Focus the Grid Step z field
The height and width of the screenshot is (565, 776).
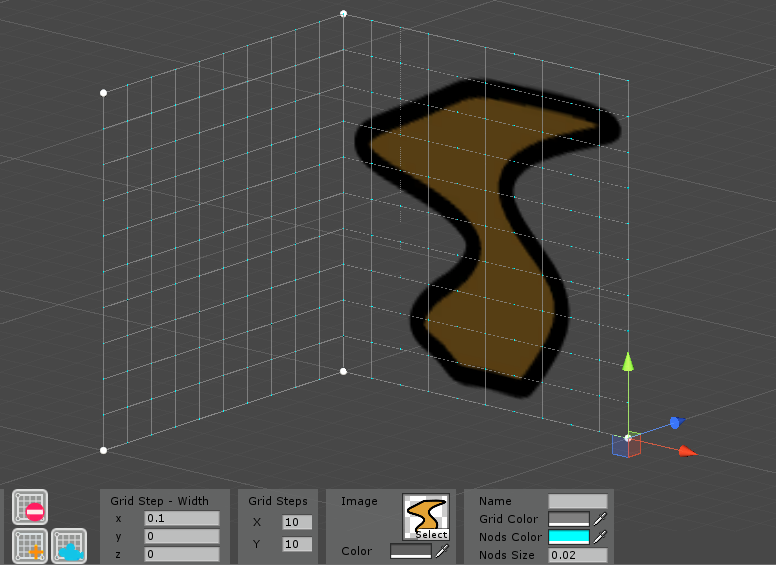(x=182, y=554)
